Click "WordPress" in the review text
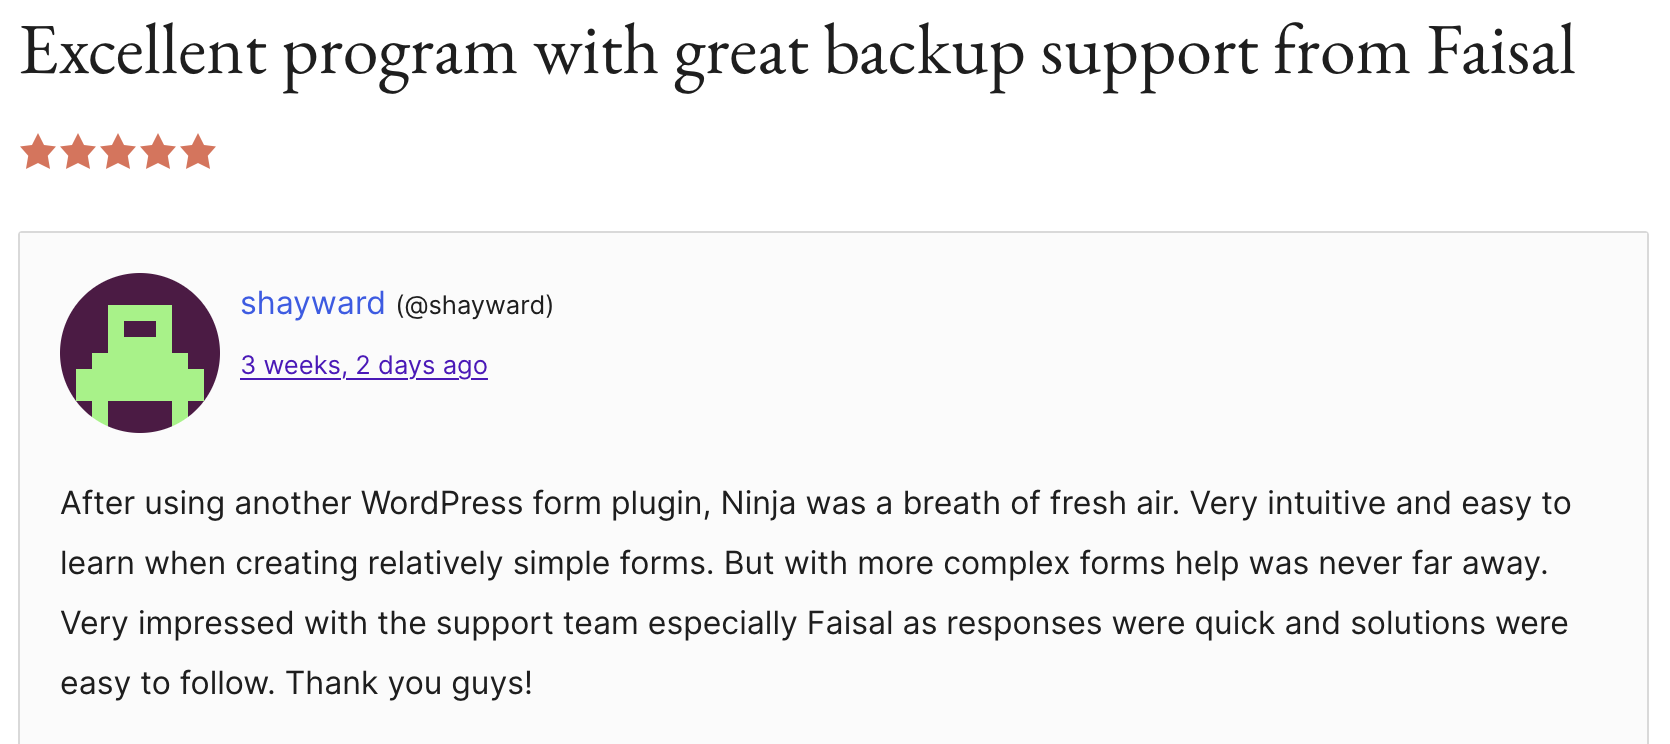This screenshot has width=1670, height=744. 441,503
